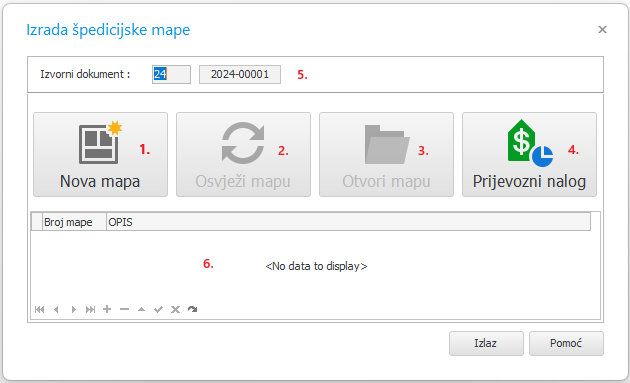
Task: Click the 2024-00001 document number field
Action: [240, 74]
